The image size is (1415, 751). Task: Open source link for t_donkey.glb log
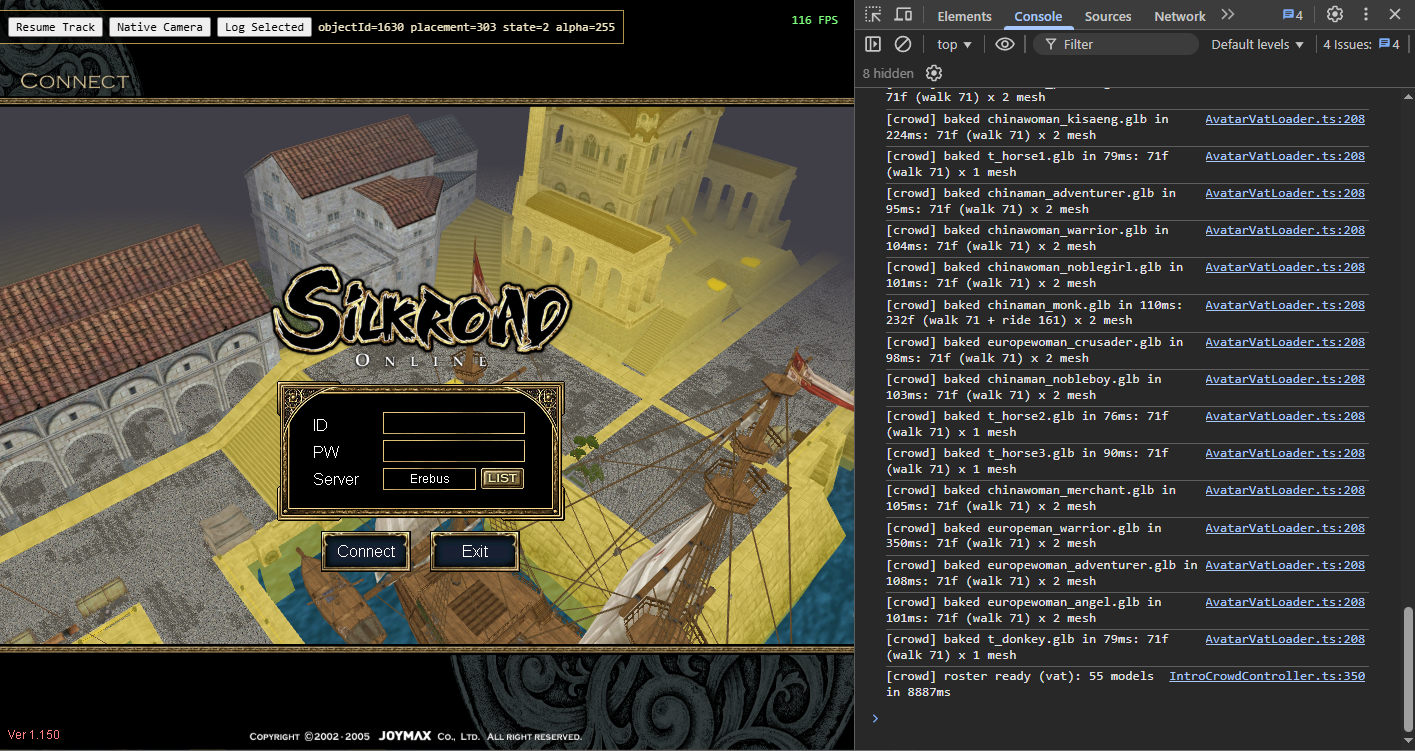click(1285, 639)
